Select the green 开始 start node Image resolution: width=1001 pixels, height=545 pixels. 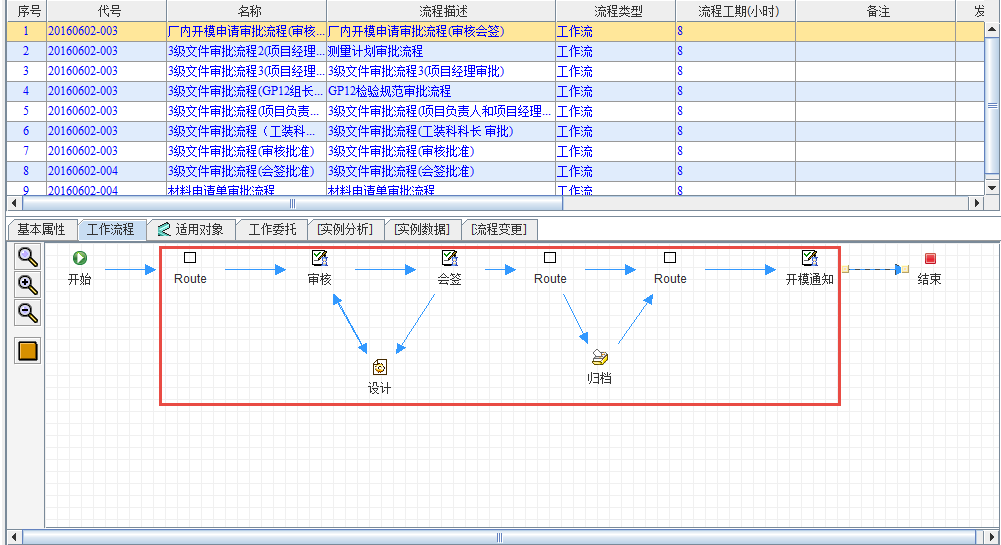(x=80, y=258)
